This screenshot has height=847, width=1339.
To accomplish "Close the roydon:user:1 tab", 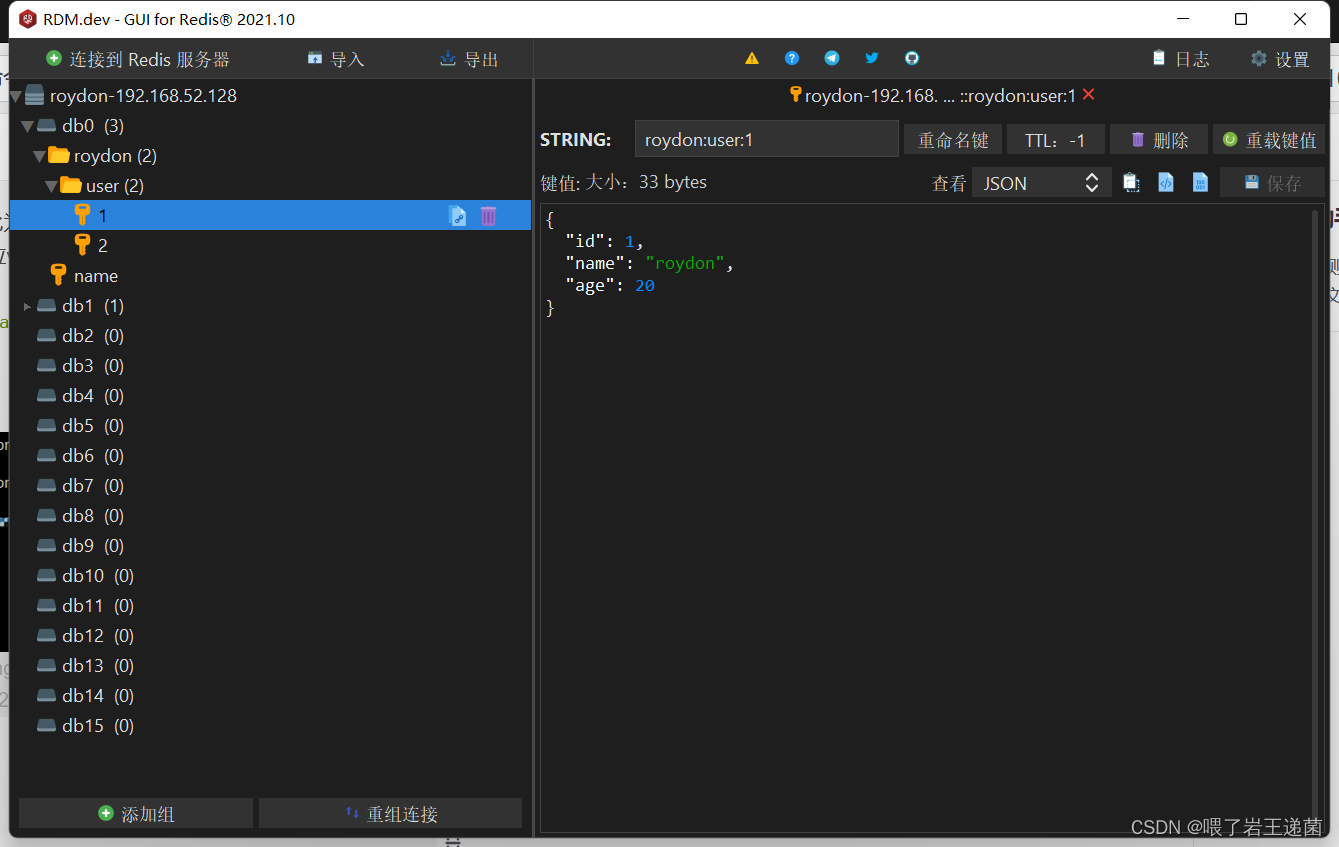I will (x=1089, y=95).
